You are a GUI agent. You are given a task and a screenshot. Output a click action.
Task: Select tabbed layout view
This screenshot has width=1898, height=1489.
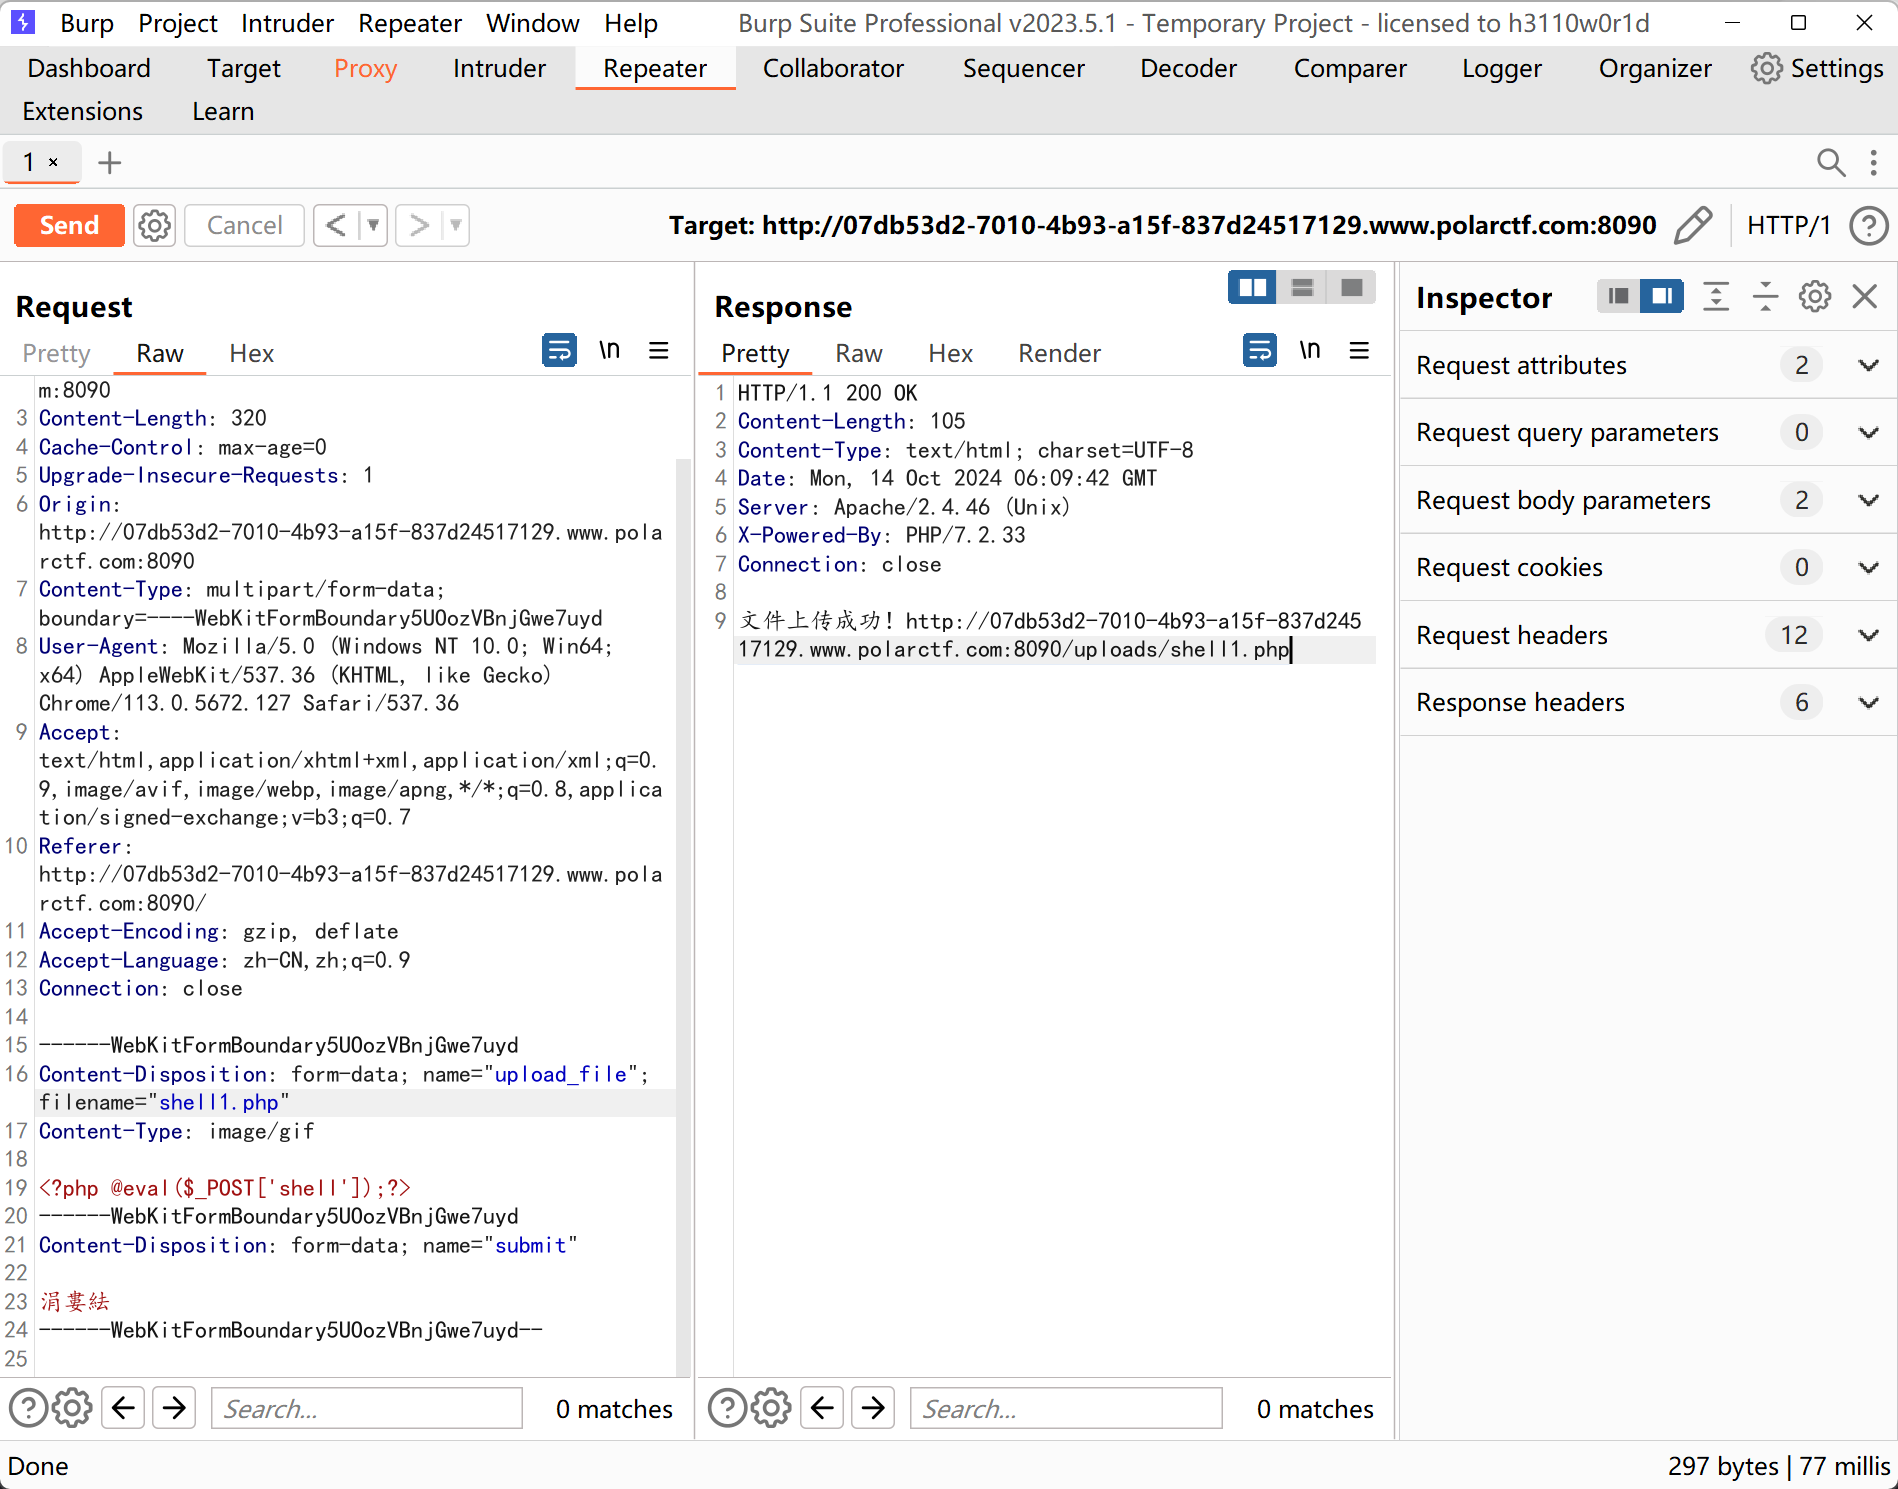(x=1351, y=288)
